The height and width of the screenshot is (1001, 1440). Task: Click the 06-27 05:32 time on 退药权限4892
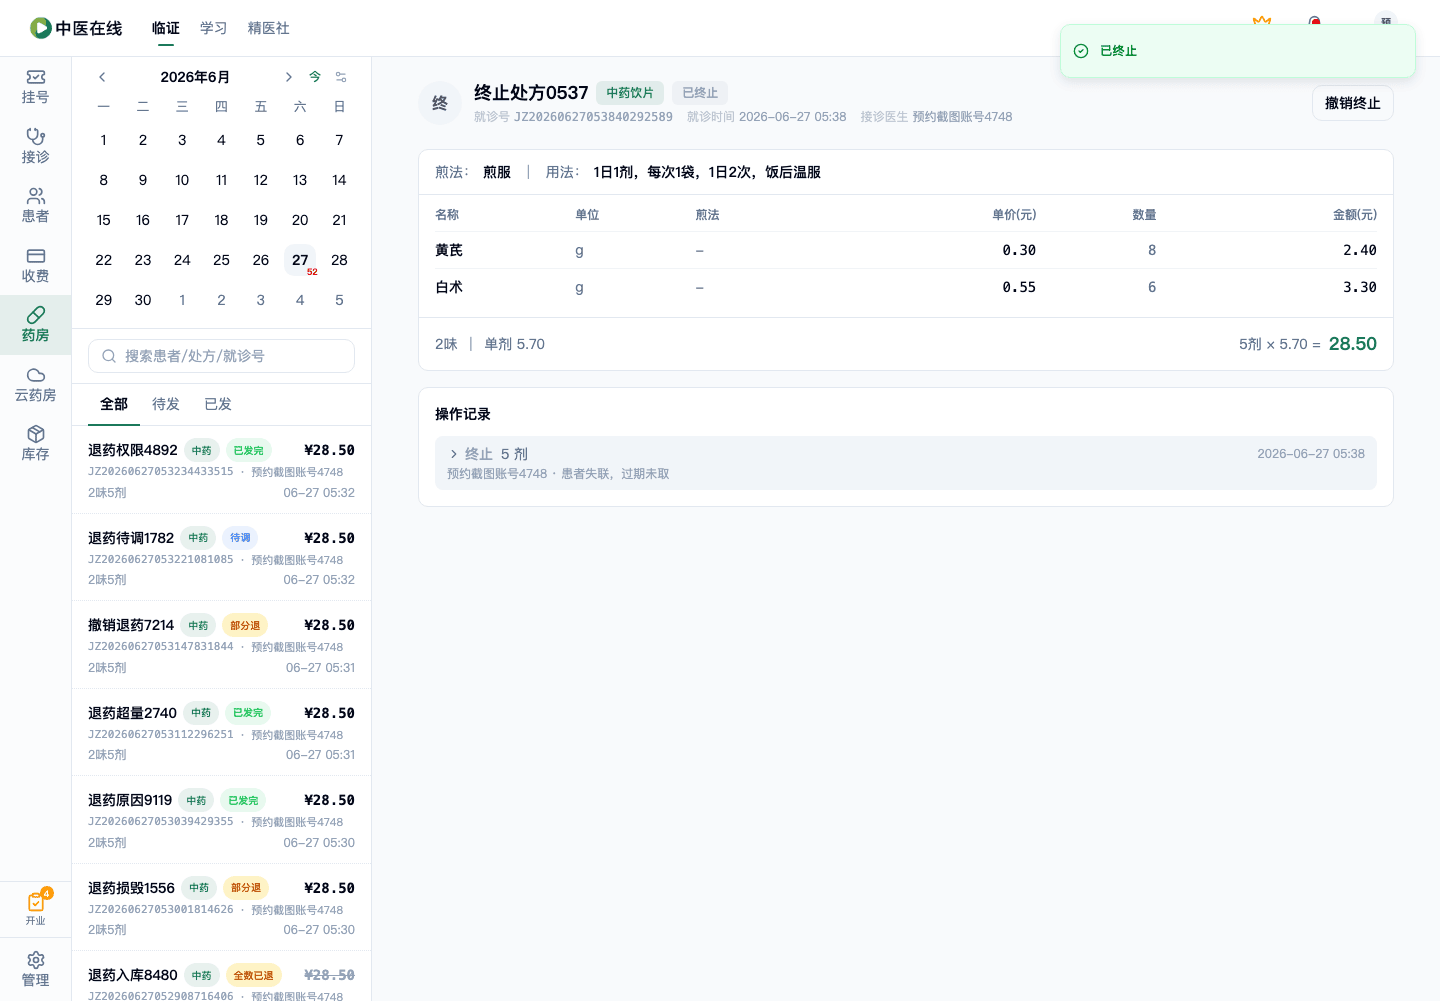pos(319,493)
